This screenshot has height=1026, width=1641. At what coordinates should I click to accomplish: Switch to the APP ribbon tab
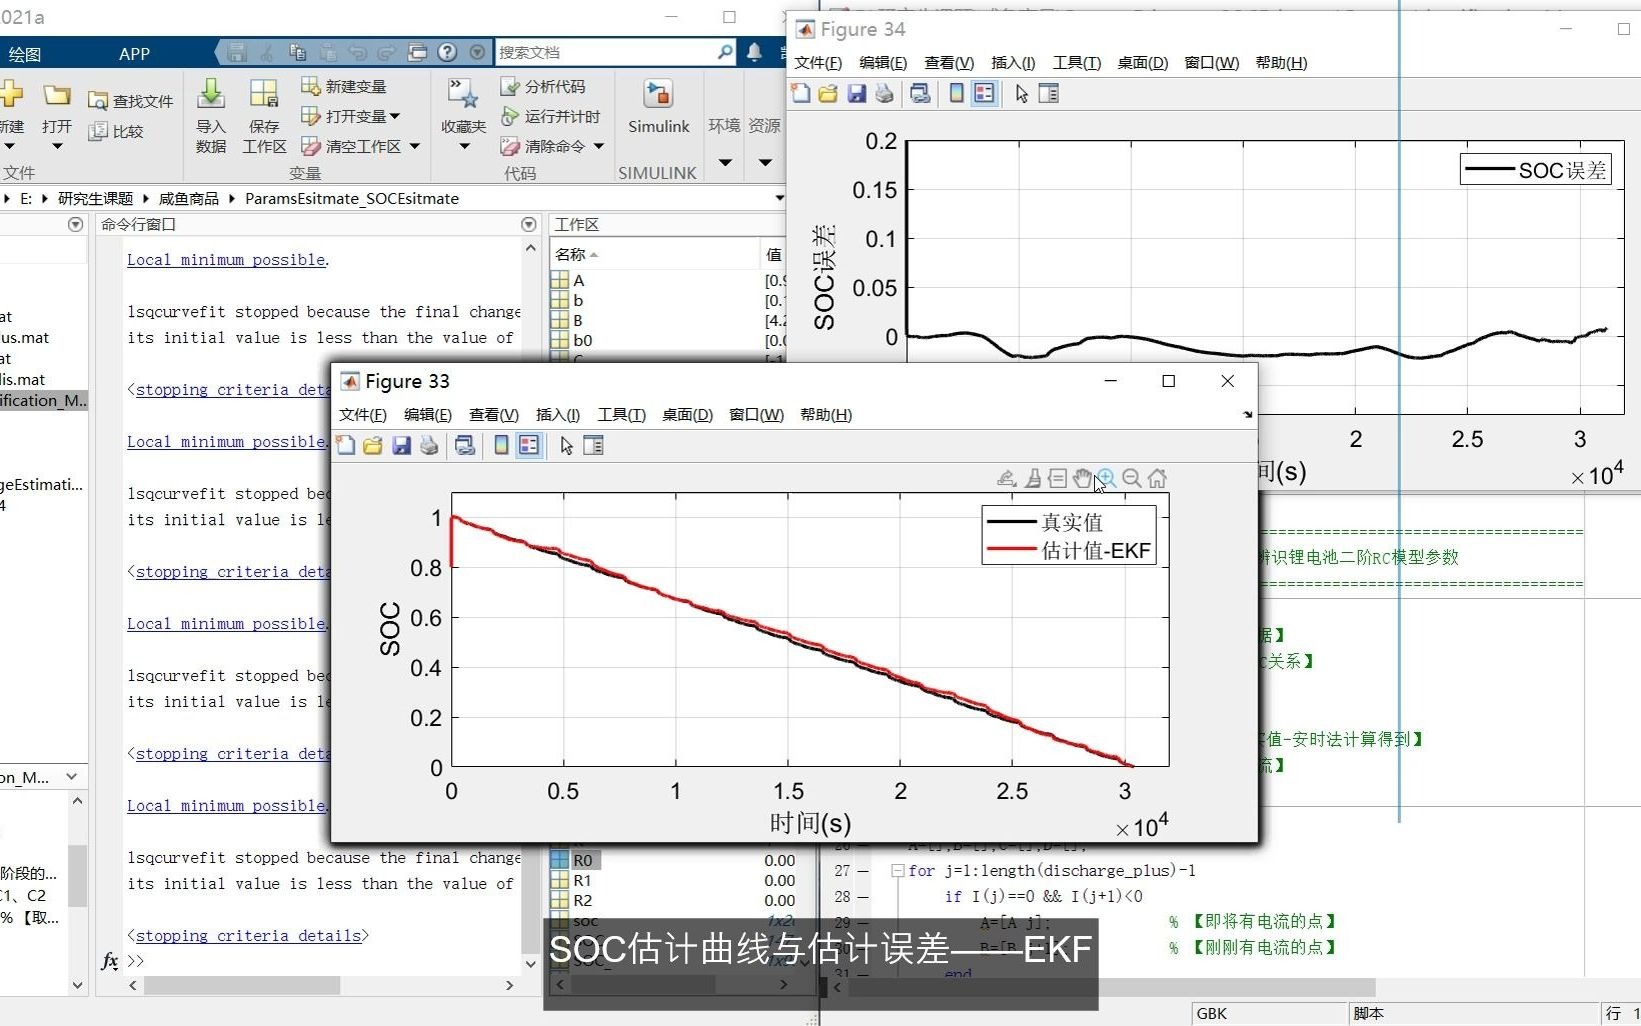(x=134, y=54)
